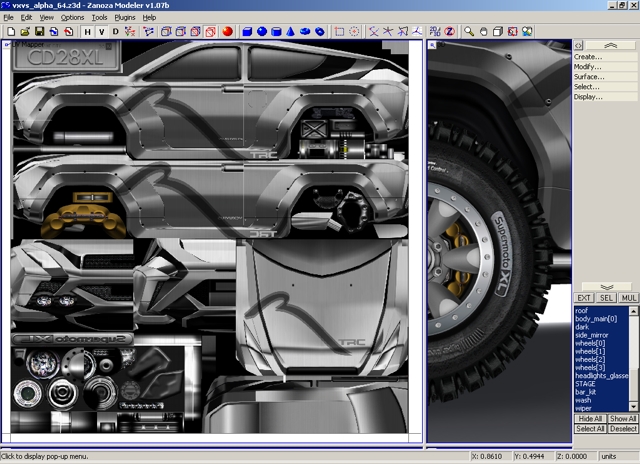Select the Zoom magnifier tool
640x464 pixels.
pos(466,32)
